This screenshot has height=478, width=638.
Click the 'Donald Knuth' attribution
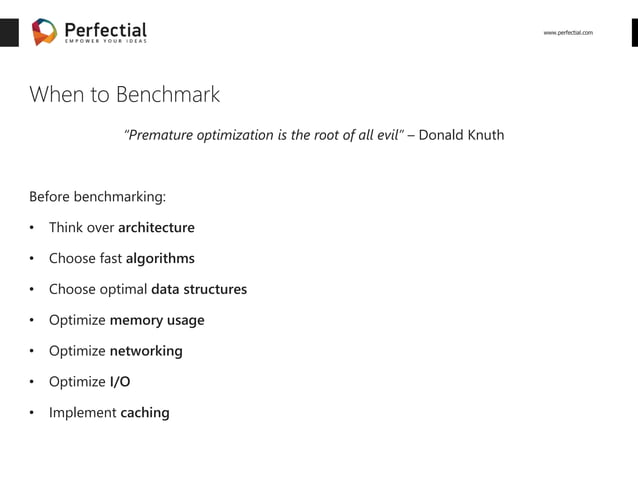point(461,135)
